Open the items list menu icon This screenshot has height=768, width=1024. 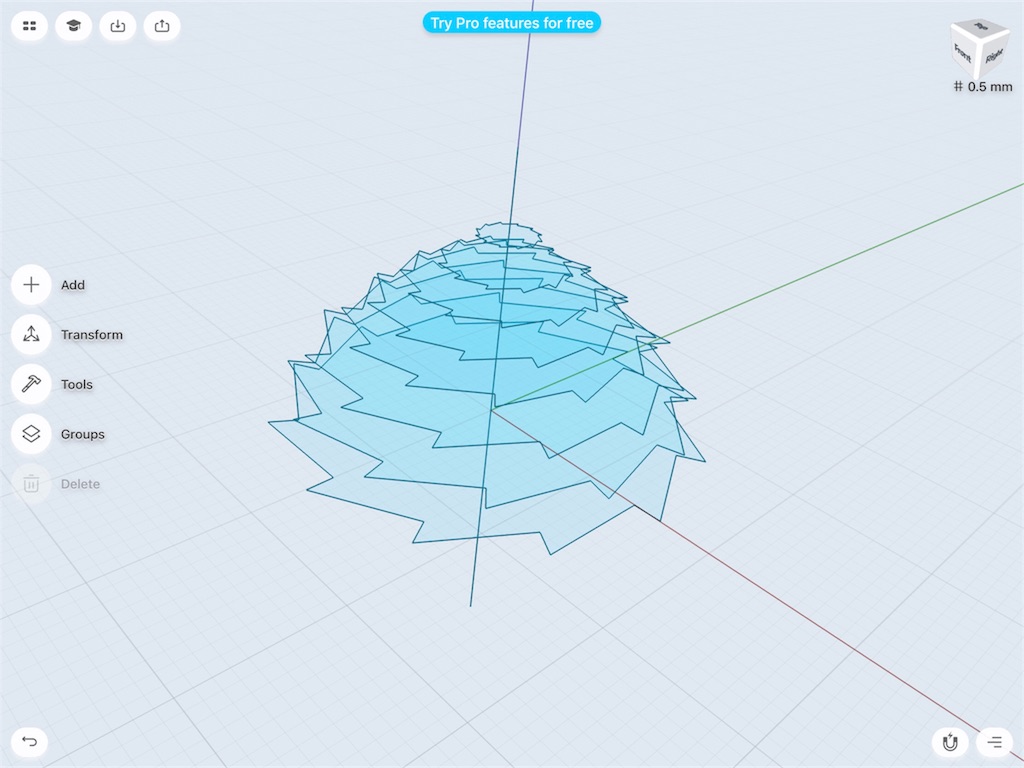[x=994, y=742]
